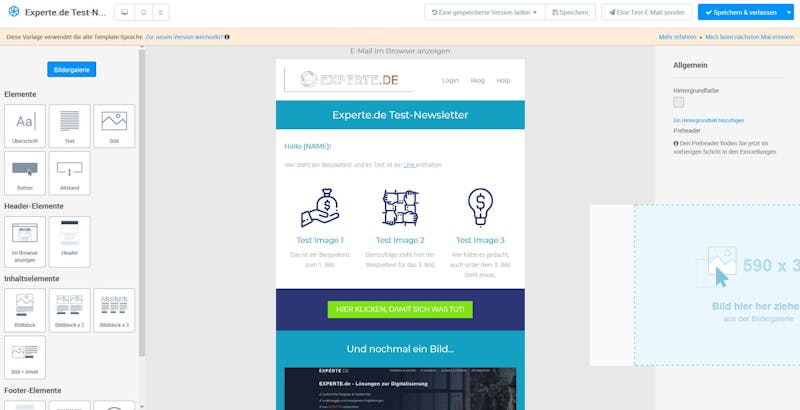
Task: Open the Eine gespeicherte Version laden dropdown
Action: tap(484, 12)
